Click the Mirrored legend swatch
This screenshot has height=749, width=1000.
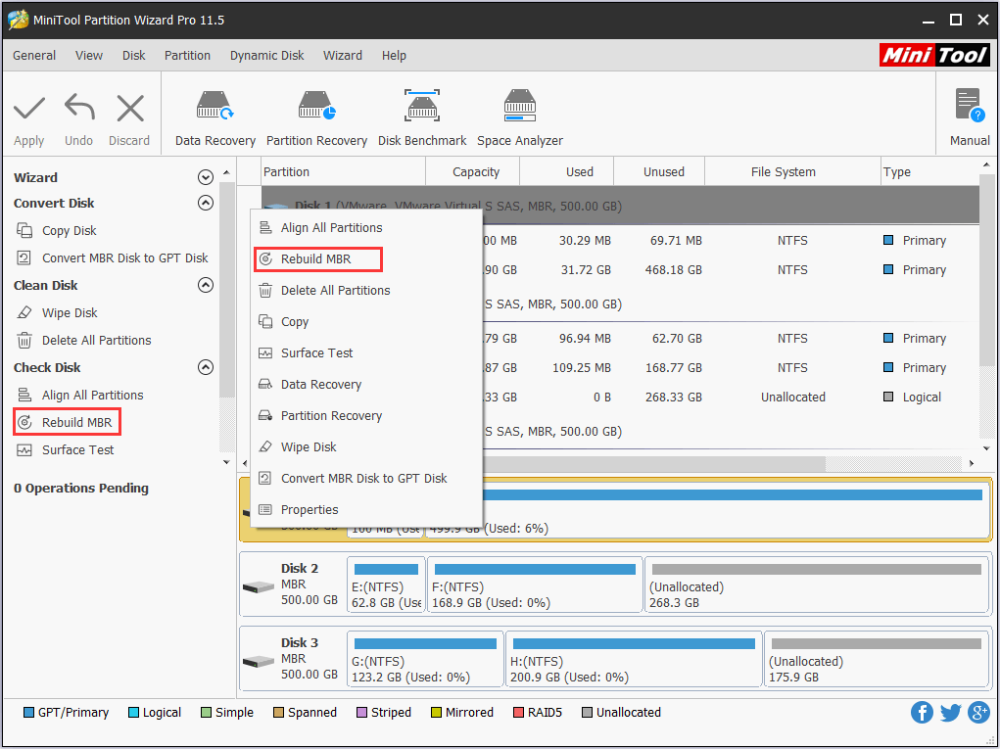tap(436, 712)
